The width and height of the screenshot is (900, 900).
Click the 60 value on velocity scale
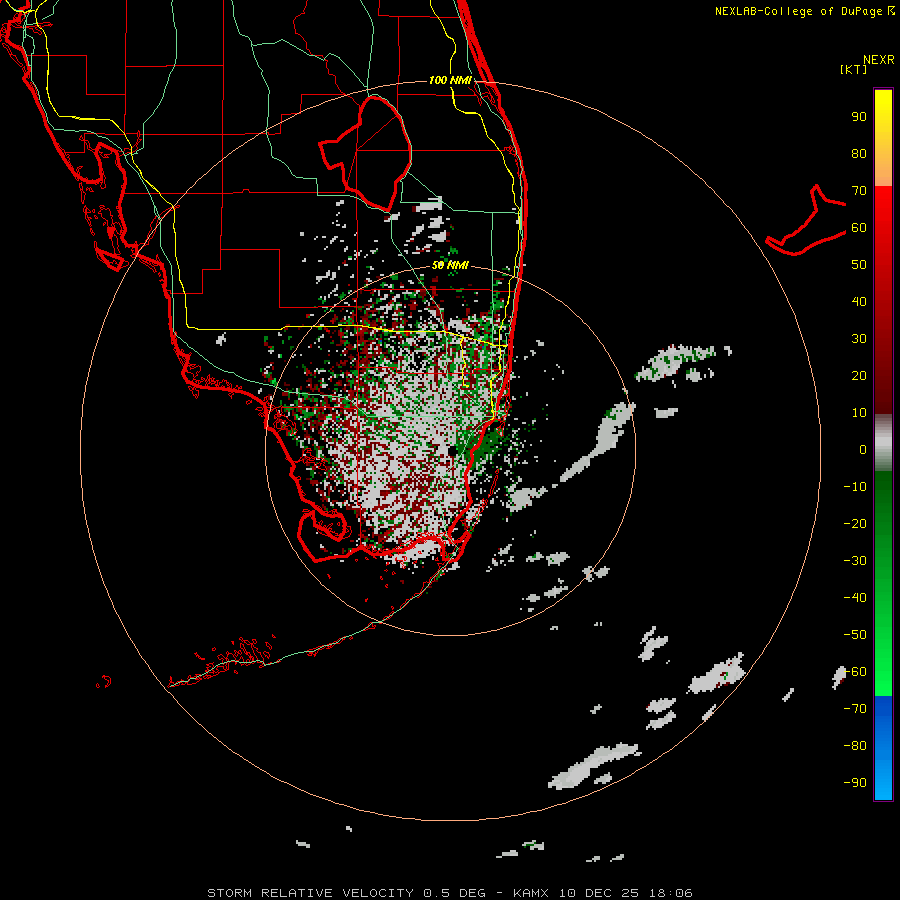pyautogui.click(x=859, y=227)
